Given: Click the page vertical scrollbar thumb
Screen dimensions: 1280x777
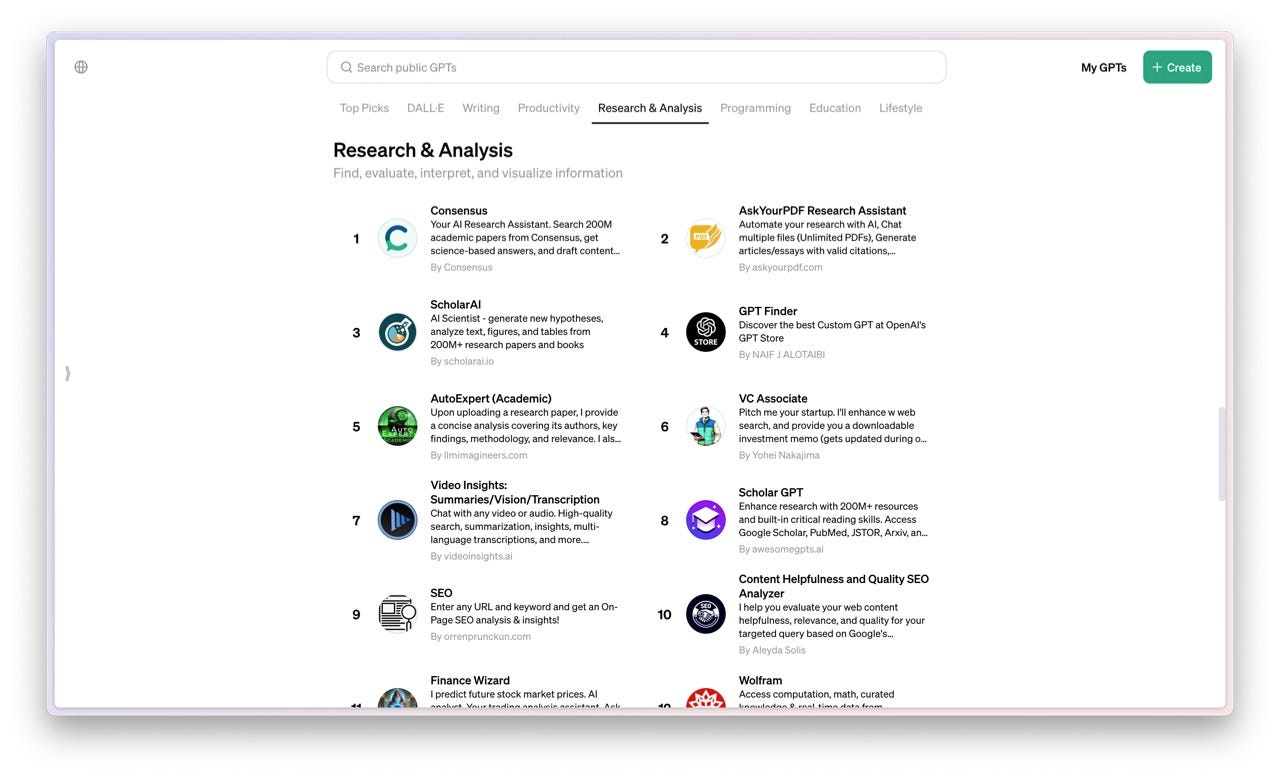Looking at the screenshot, I should [1221, 454].
